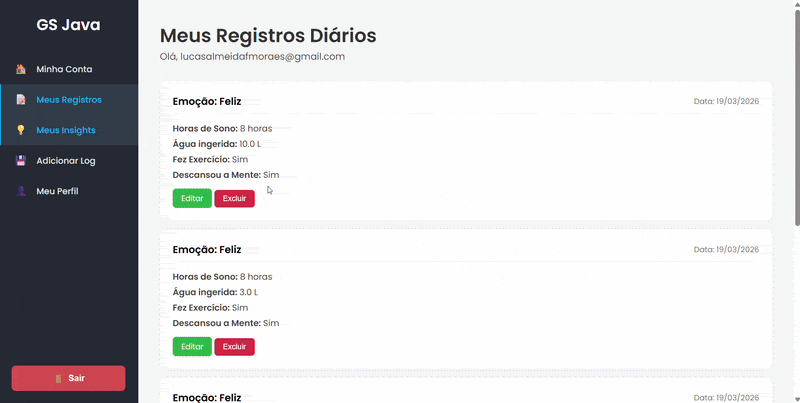Edit the record with 3.0 L water
This screenshot has width=800, height=403.
click(x=192, y=346)
